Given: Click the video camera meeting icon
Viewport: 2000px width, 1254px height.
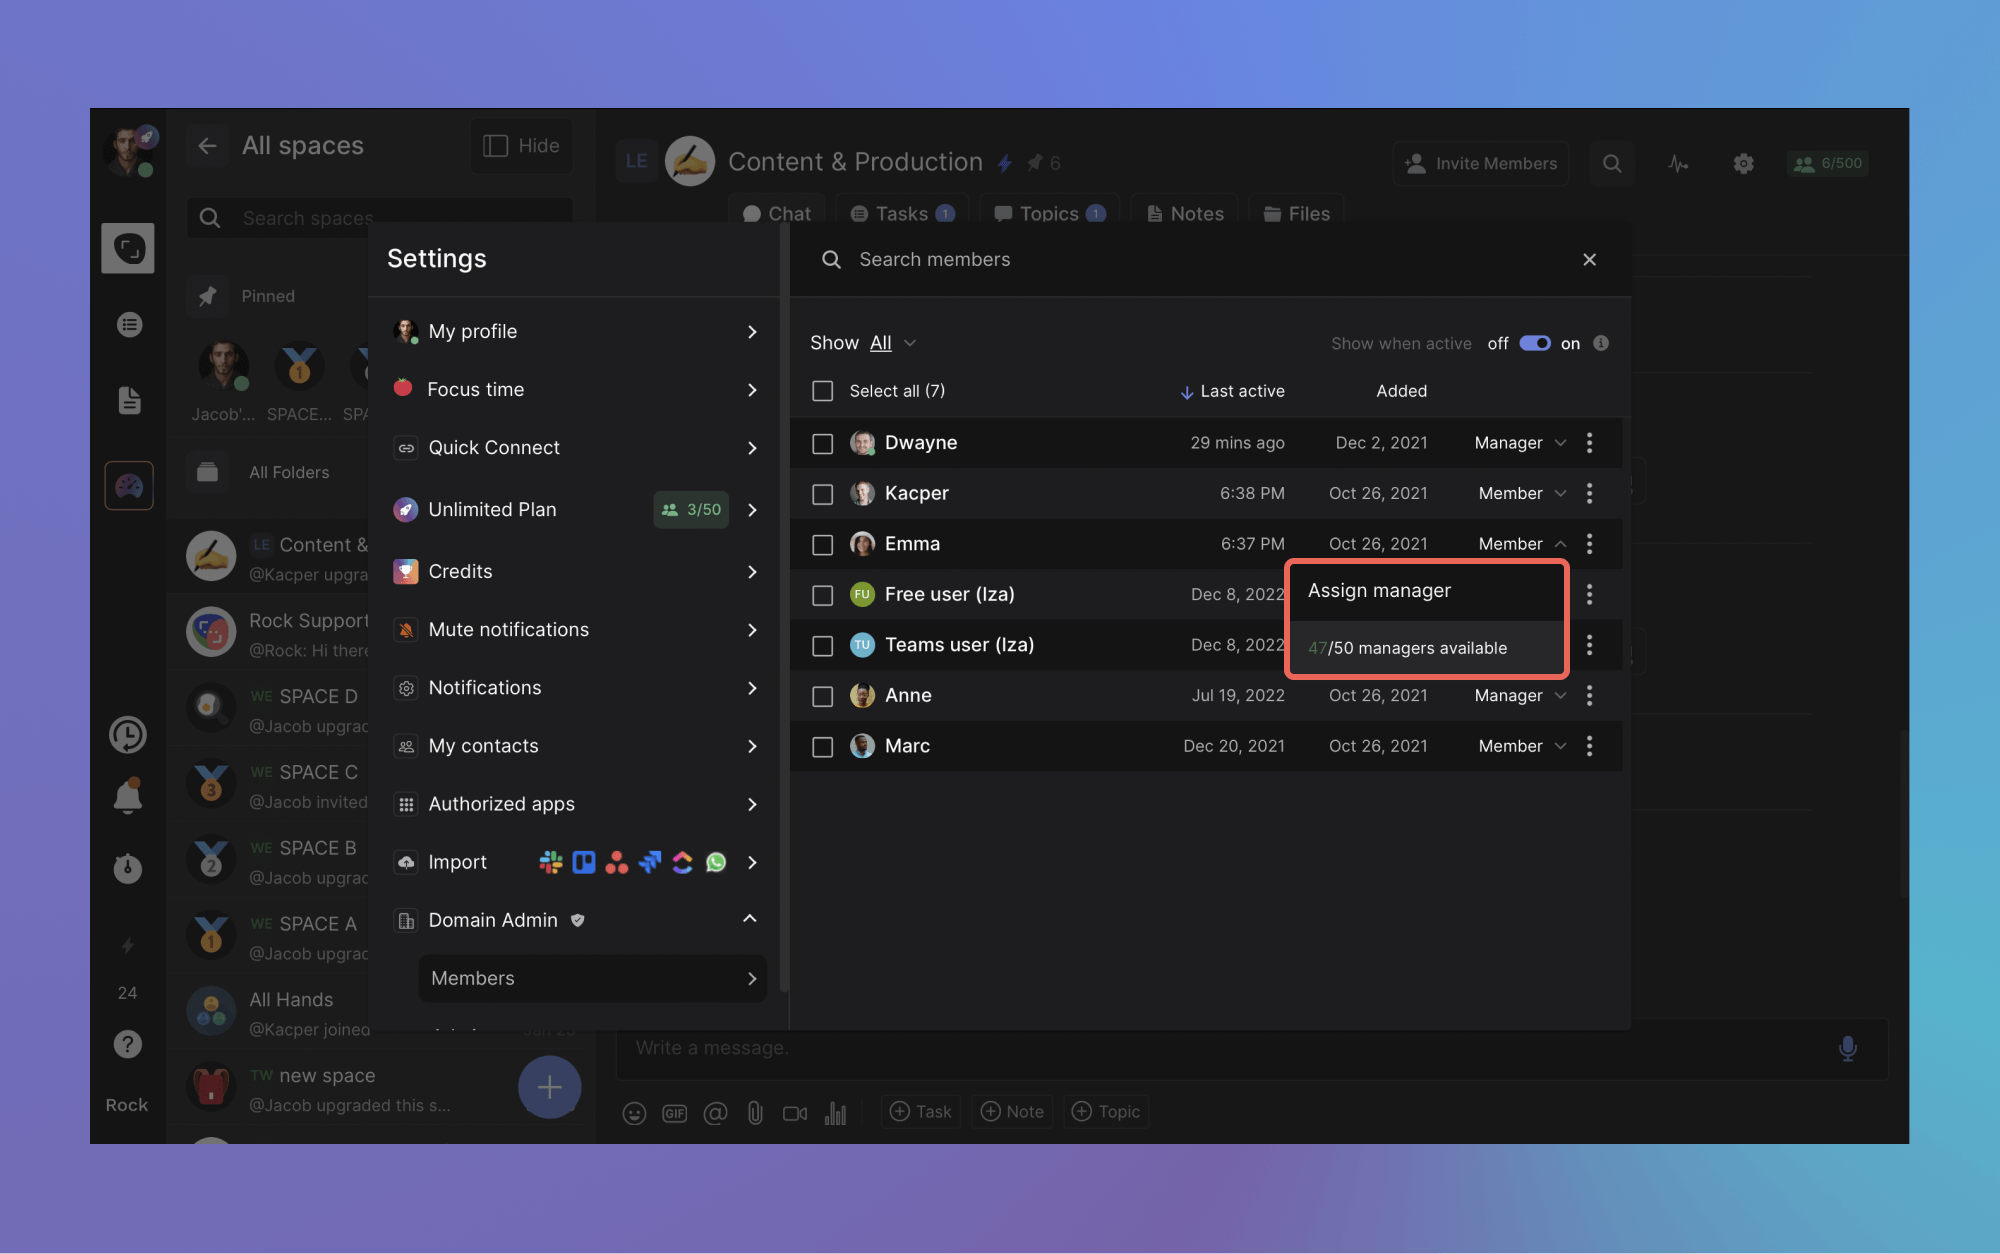Looking at the screenshot, I should click(x=795, y=1113).
